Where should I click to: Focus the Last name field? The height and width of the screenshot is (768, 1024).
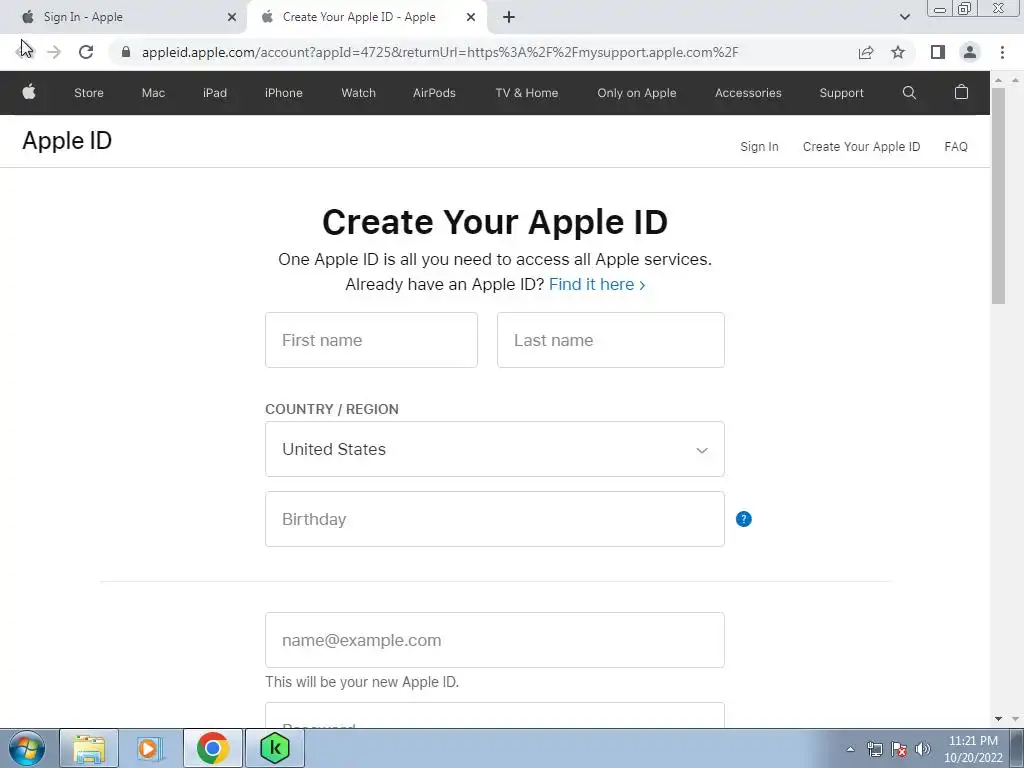point(611,340)
